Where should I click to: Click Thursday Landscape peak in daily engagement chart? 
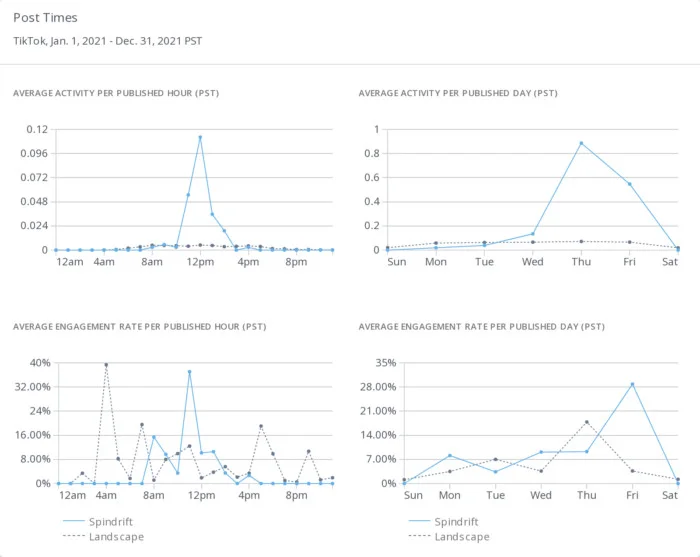coord(587,422)
